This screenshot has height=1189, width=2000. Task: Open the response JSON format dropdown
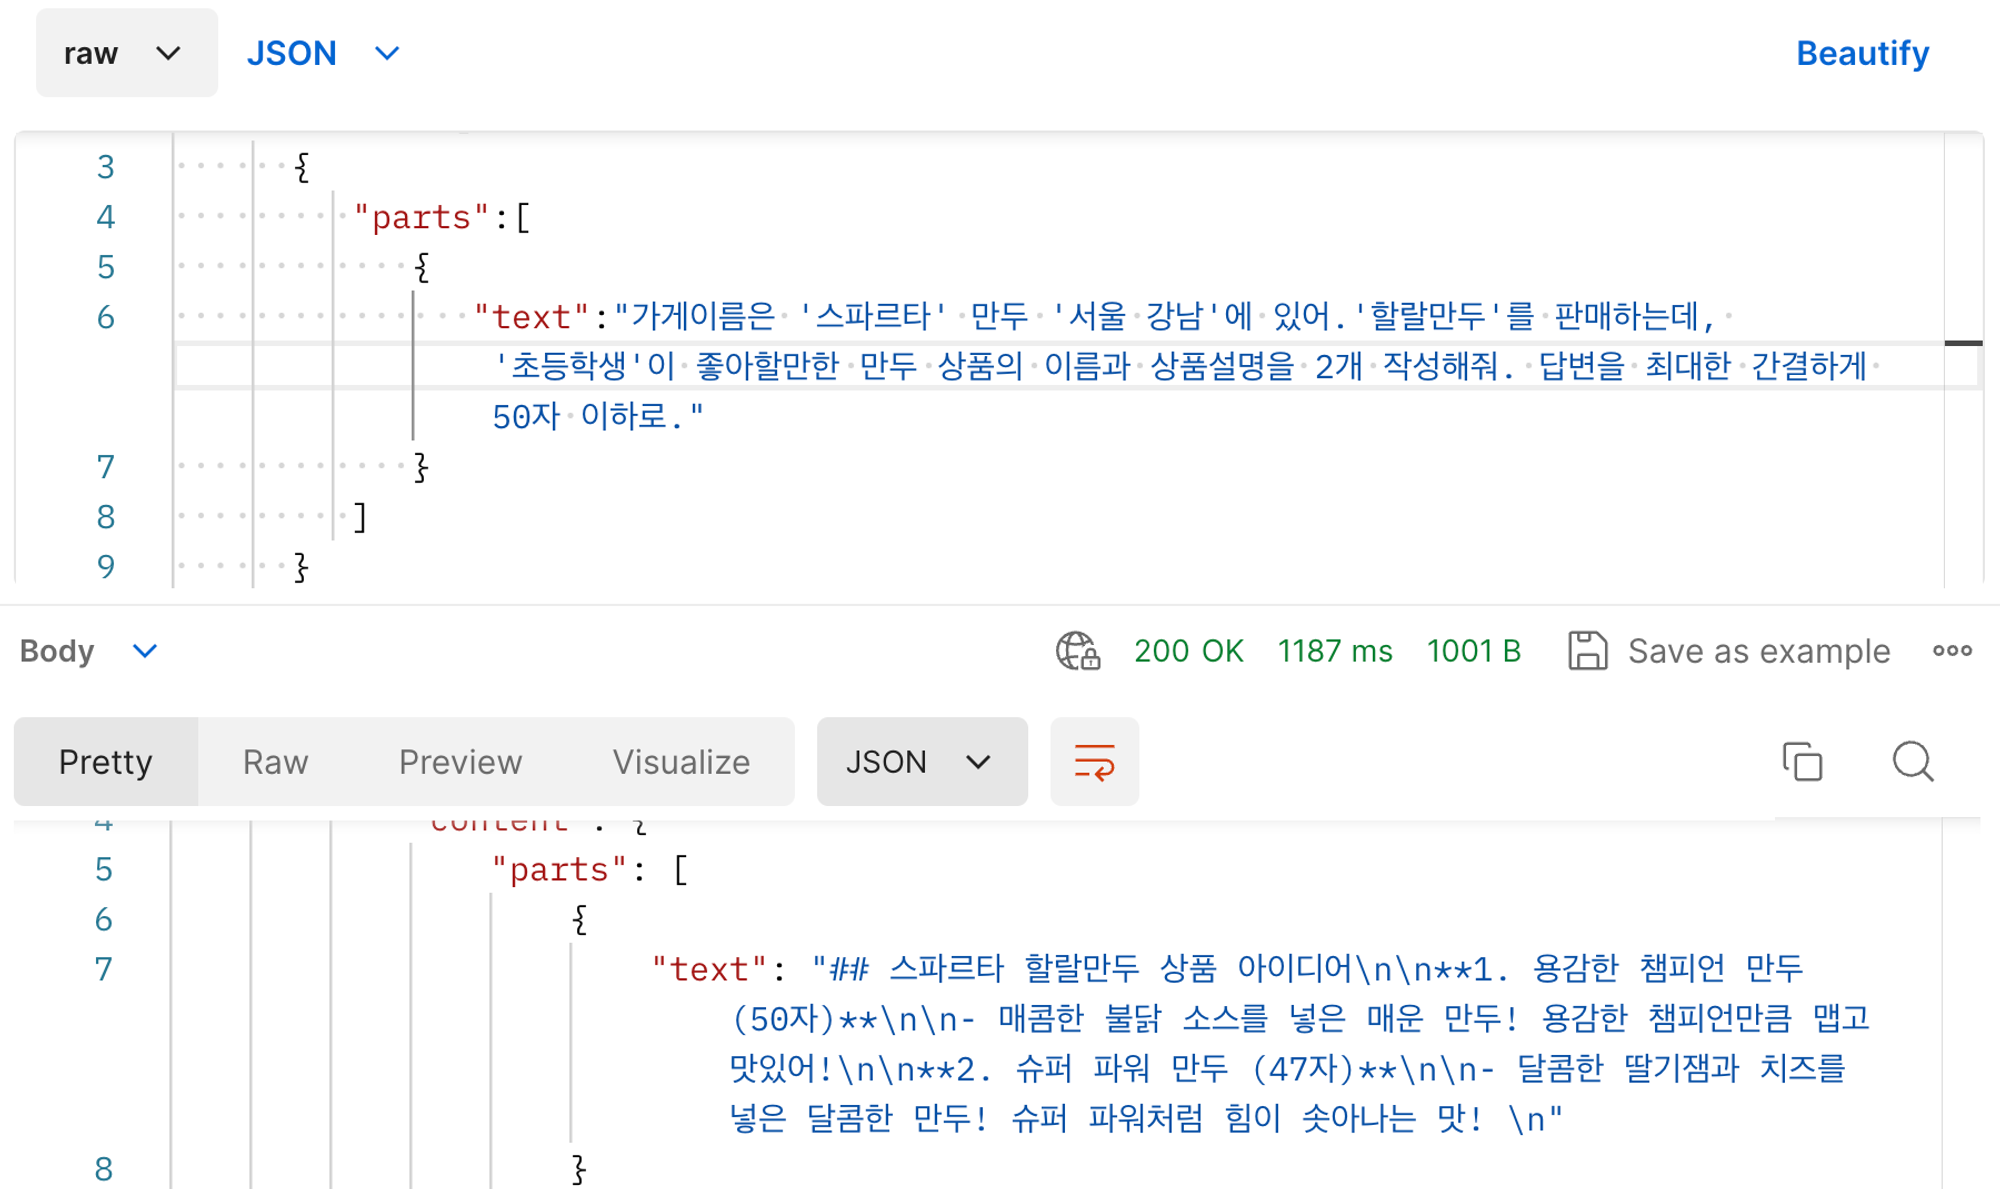921,762
